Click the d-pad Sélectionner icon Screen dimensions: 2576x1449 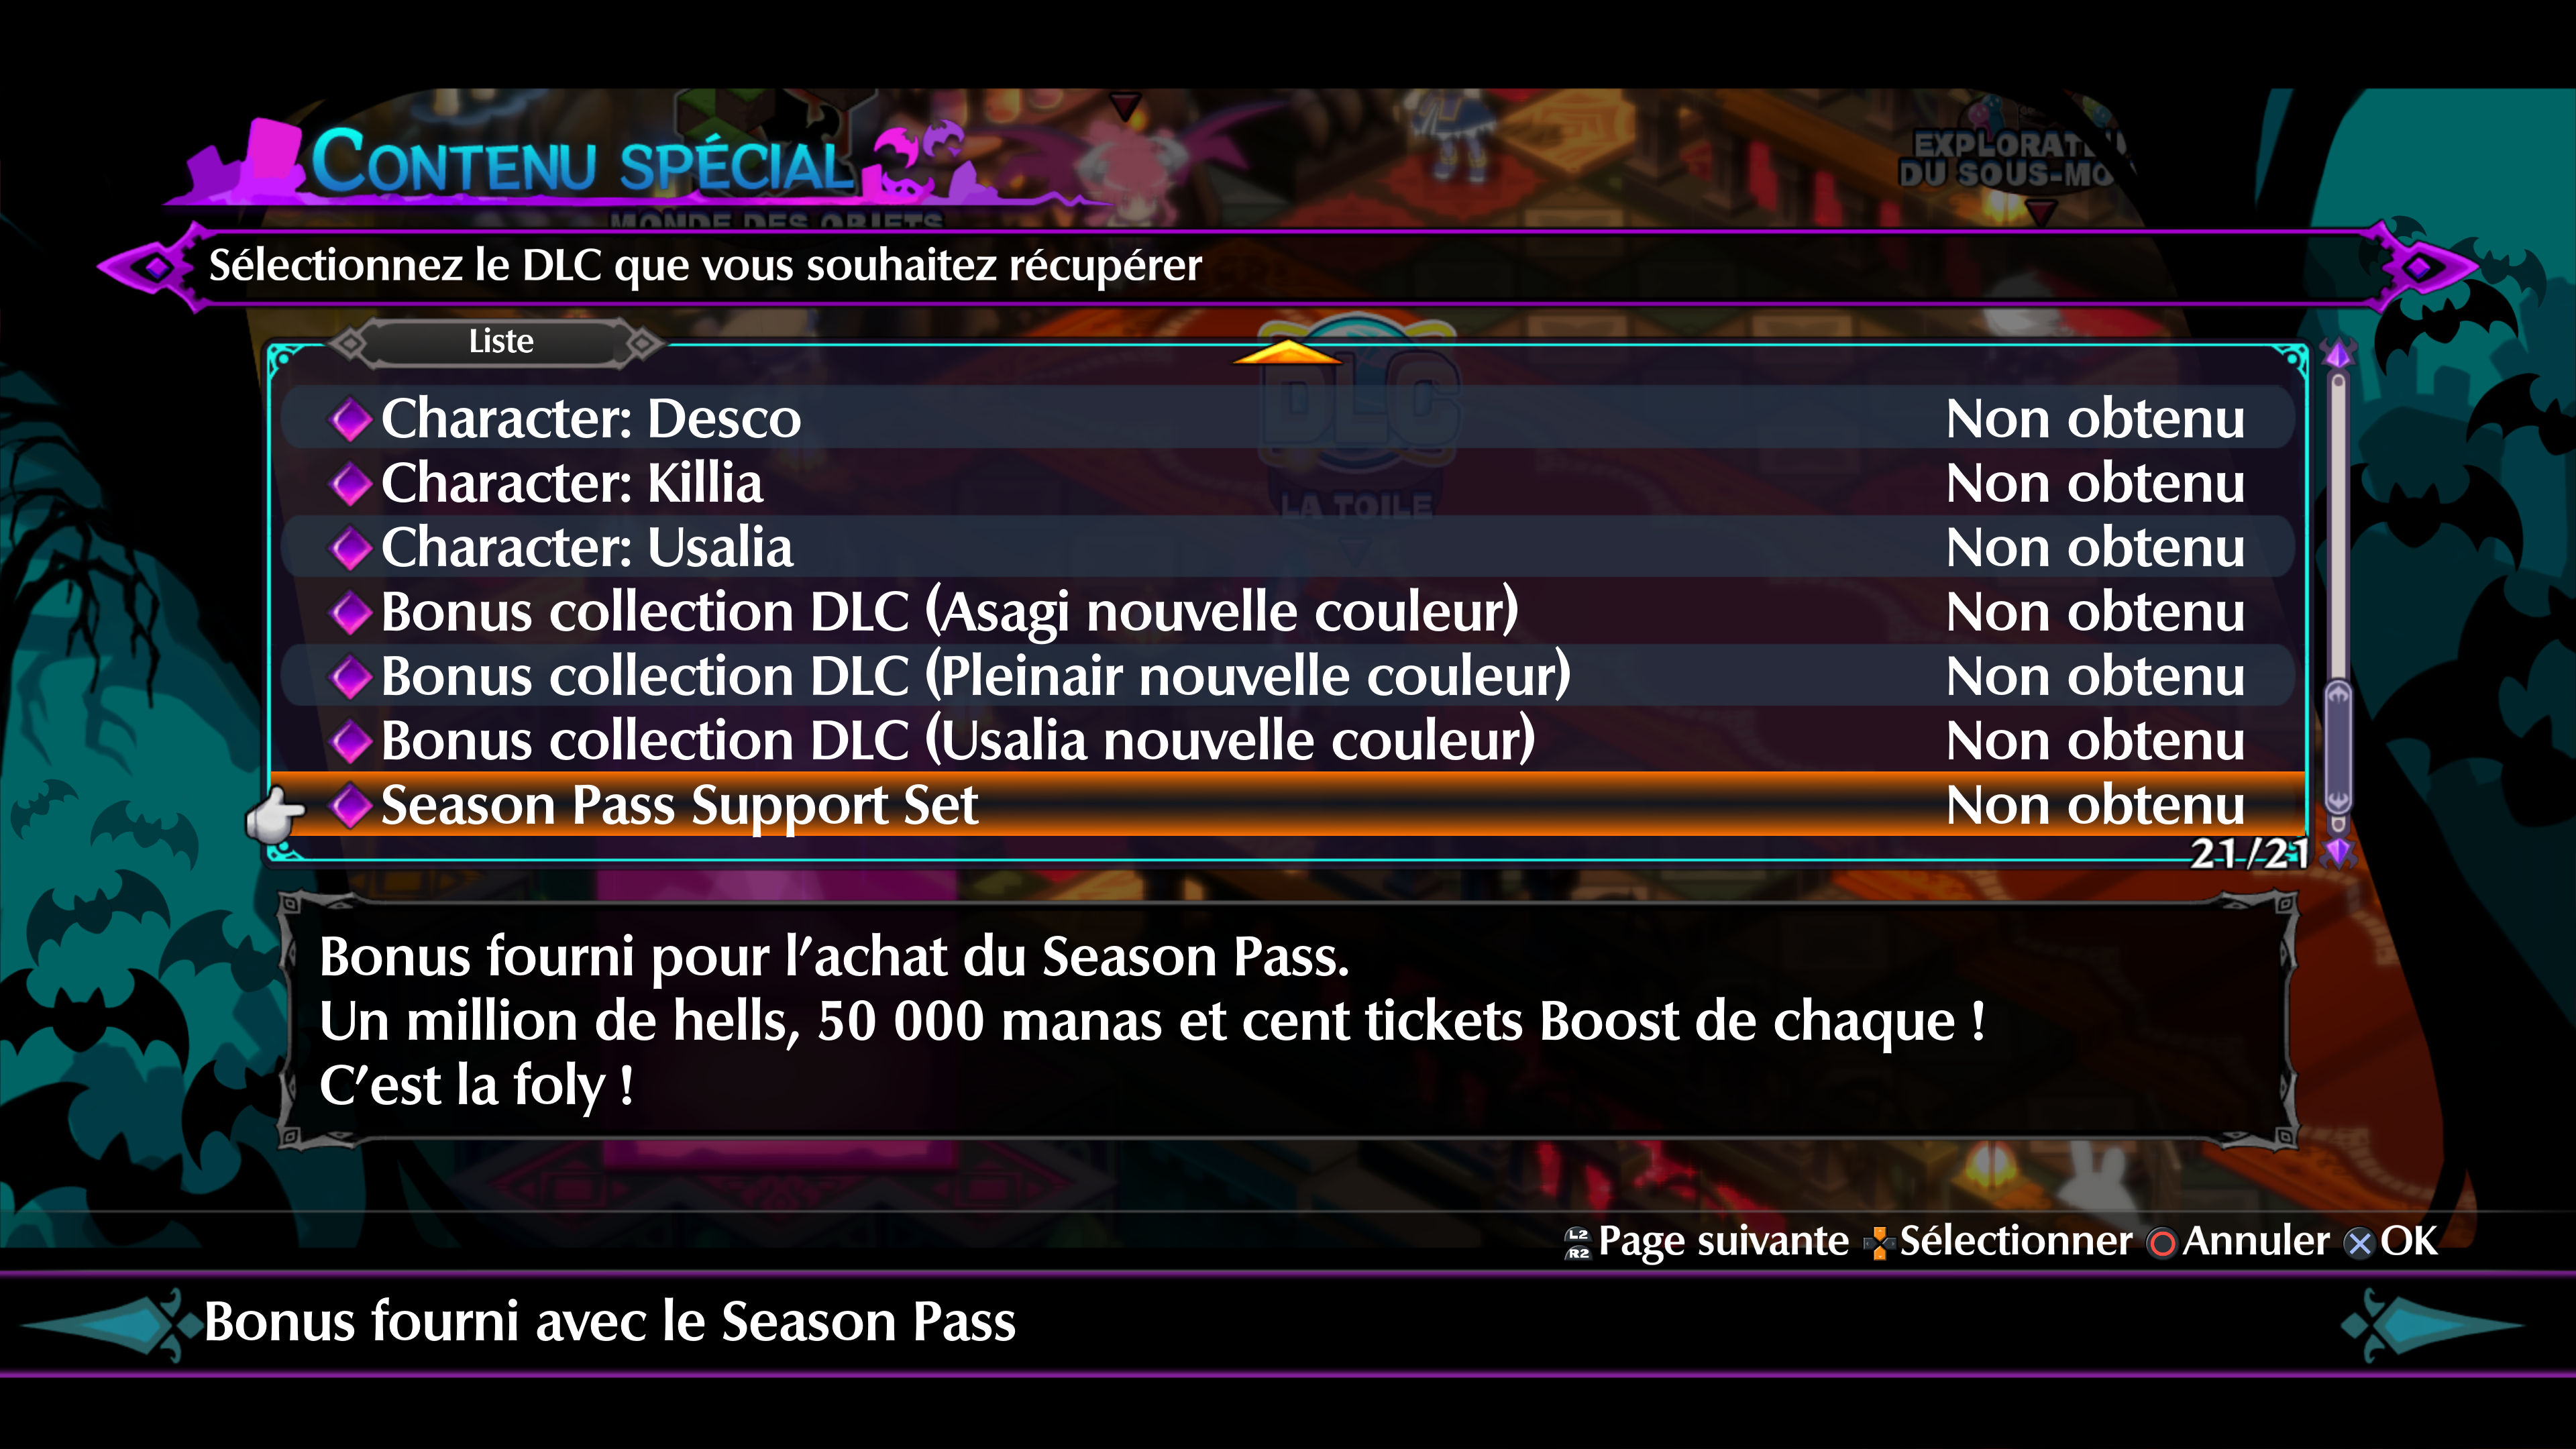click(x=1879, y=1243)
